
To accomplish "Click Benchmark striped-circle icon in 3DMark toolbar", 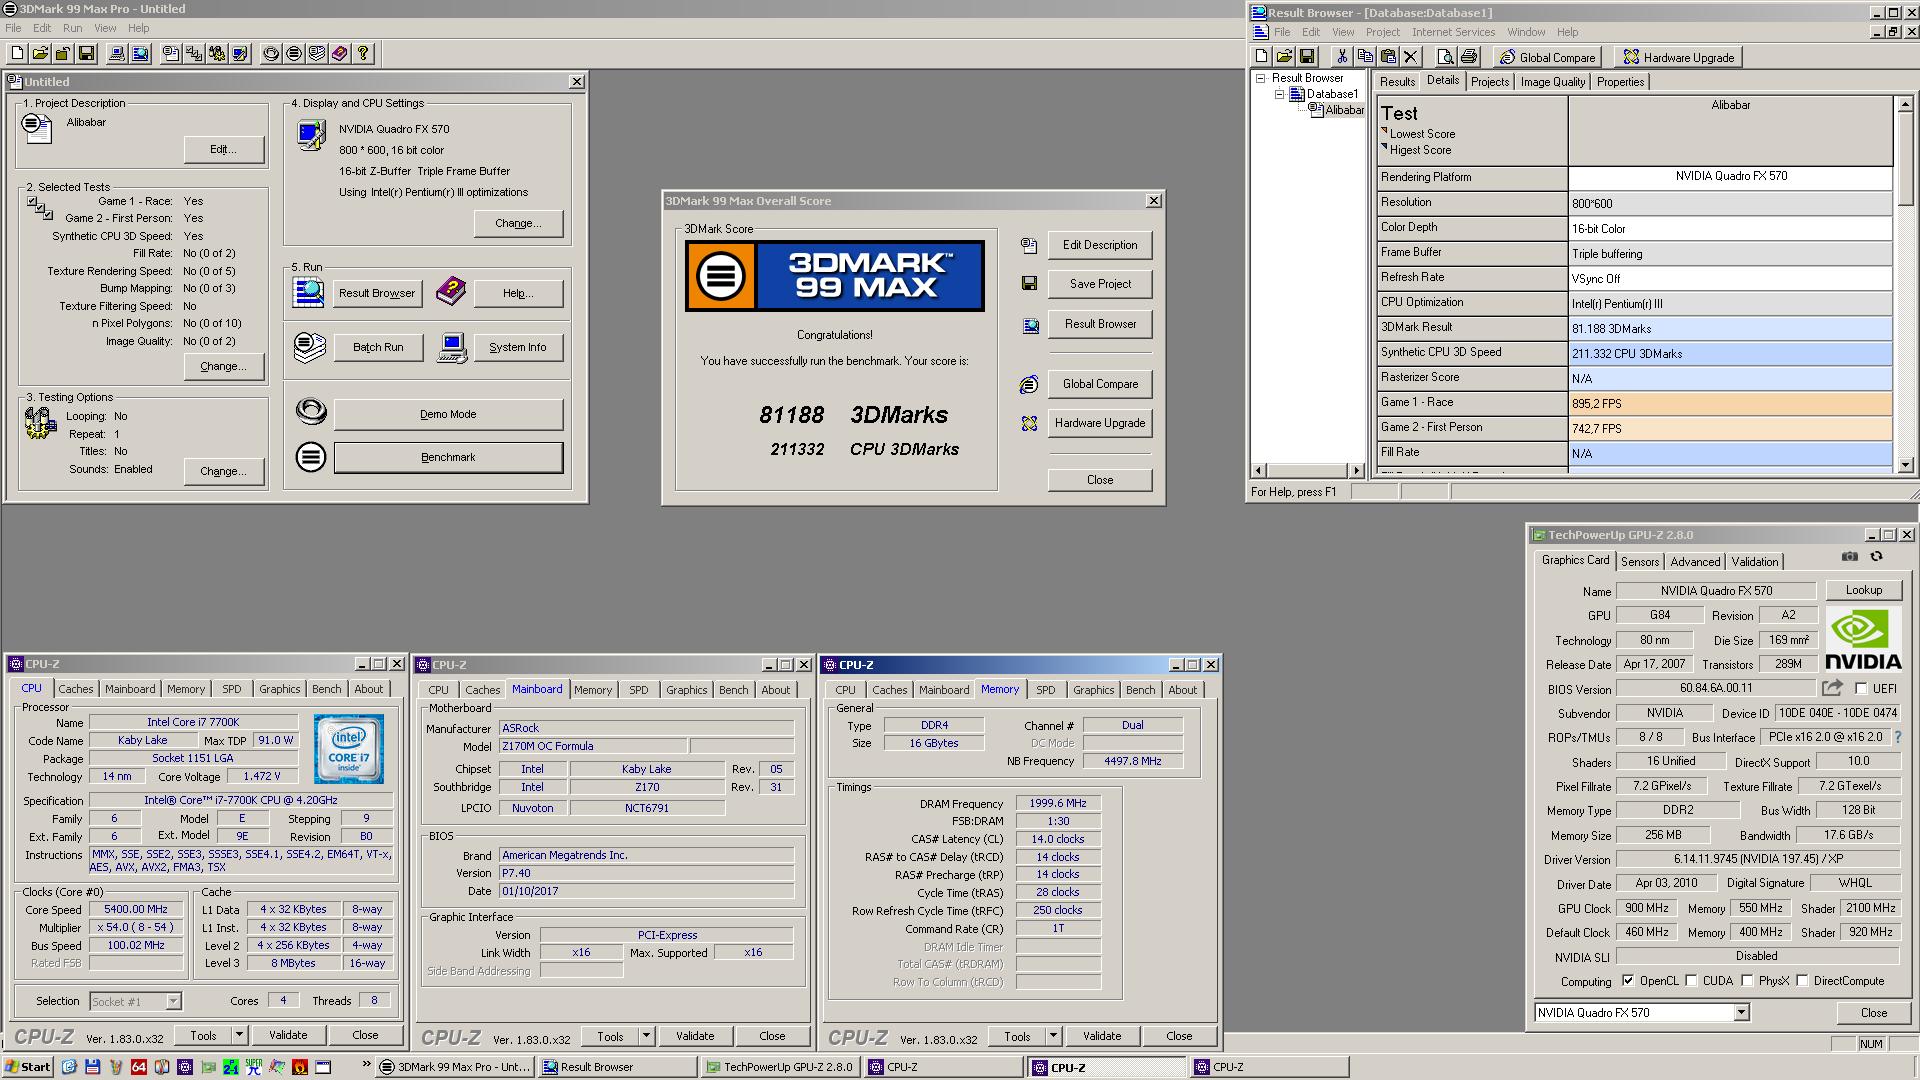I will coord(294,54).
